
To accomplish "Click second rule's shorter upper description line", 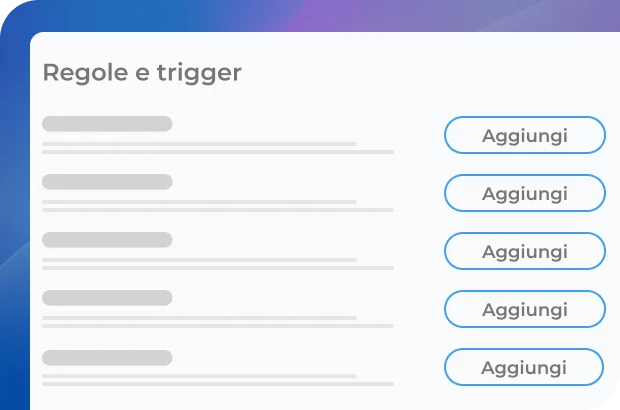I will 199,202.
